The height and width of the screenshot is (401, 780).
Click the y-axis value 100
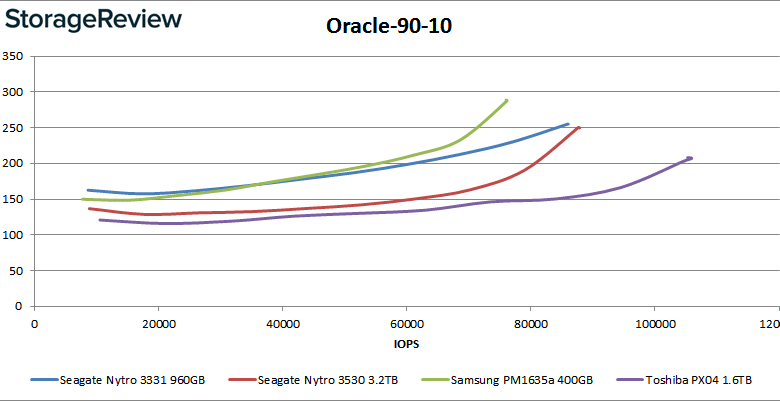12,235
